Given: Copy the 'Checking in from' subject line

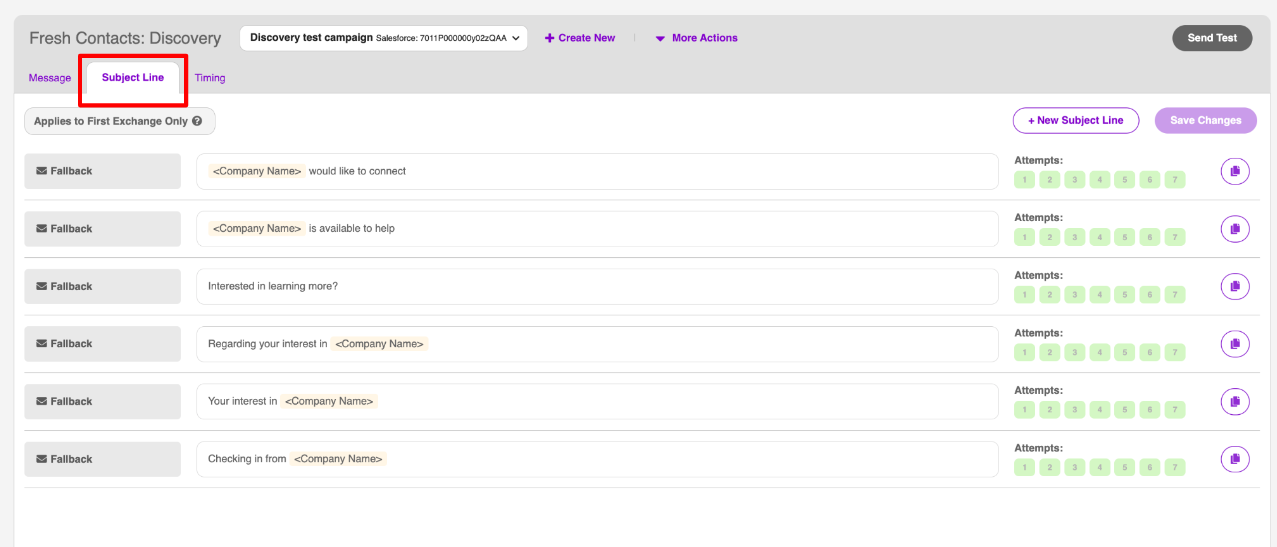Looking at the screenshot, I should 1235,459.
